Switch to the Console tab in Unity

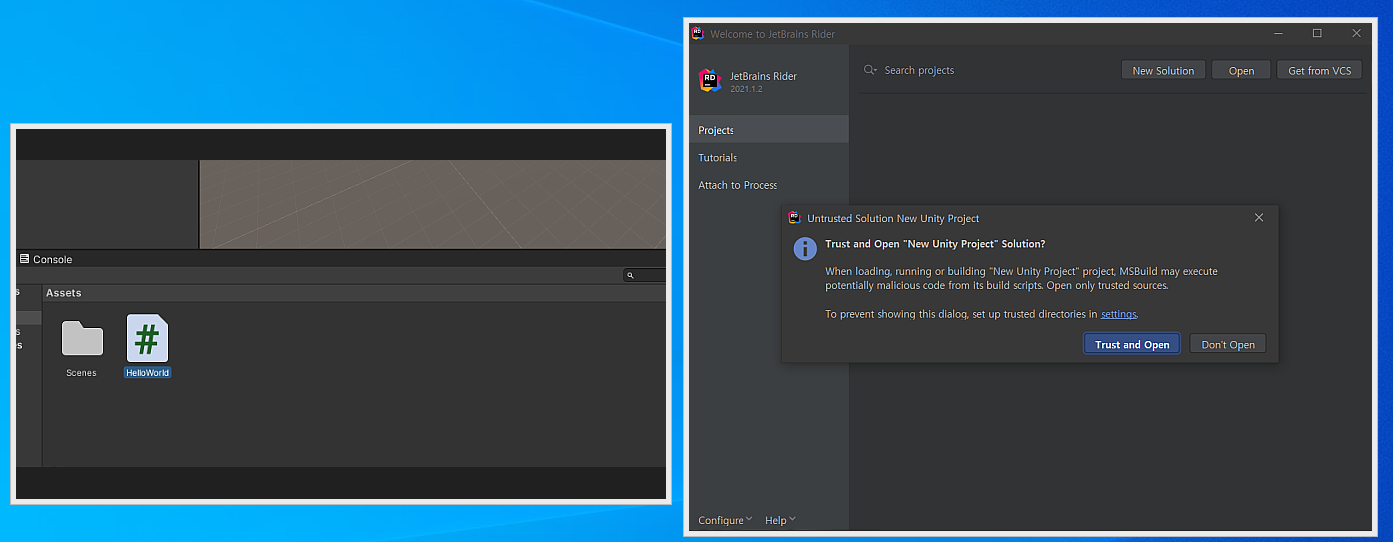tap(46, 259)
